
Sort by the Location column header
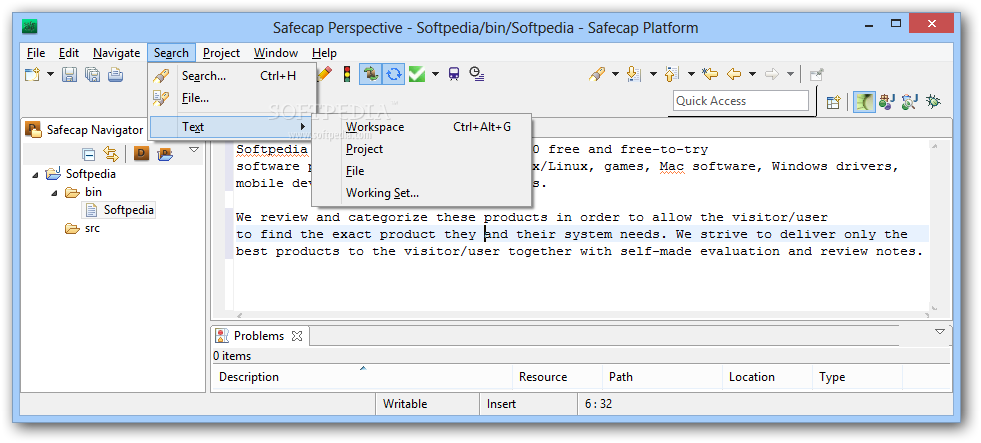(x=768, y=377)
